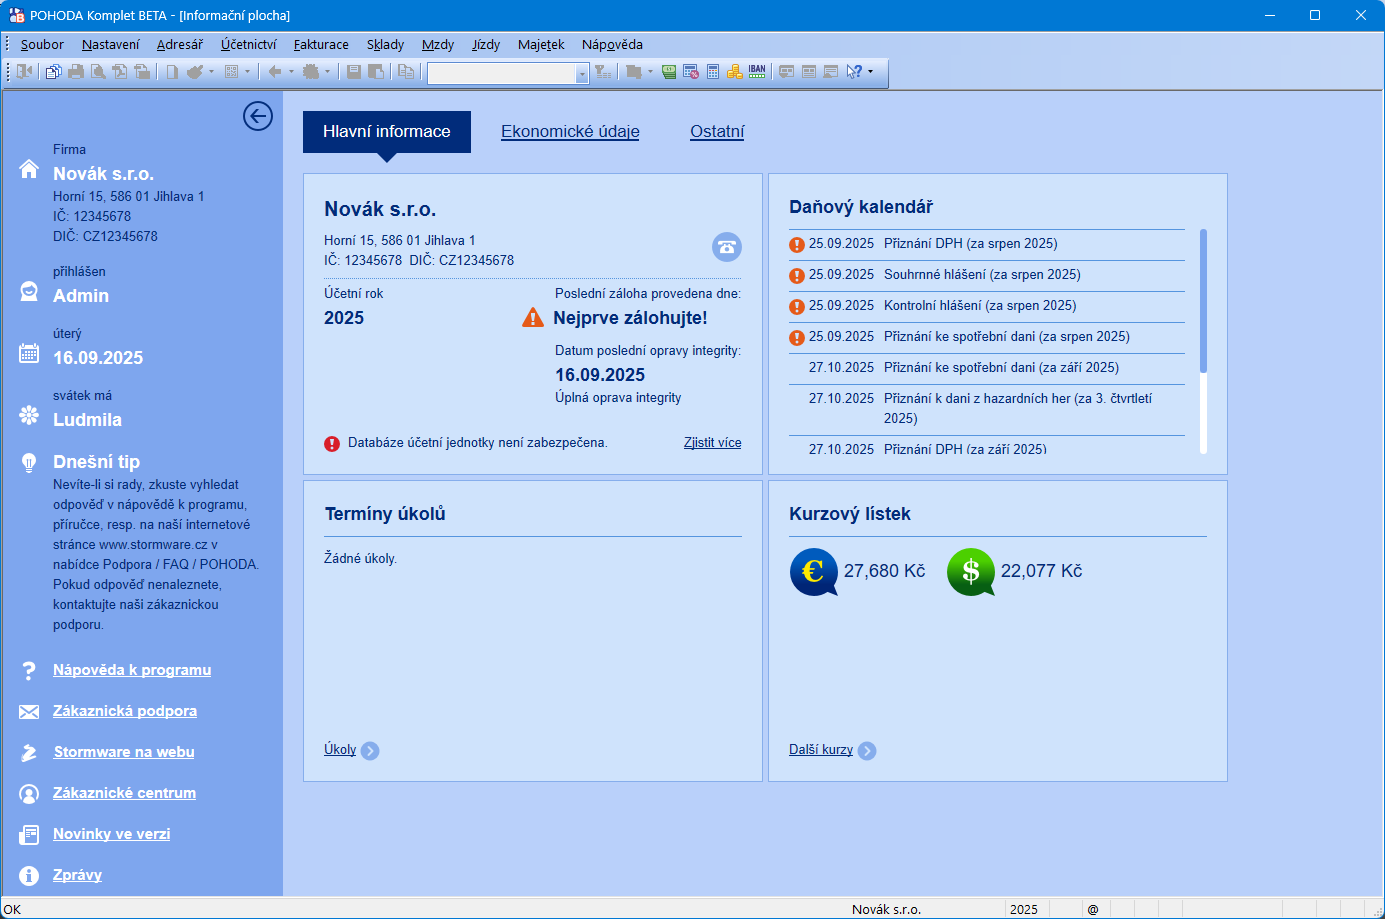1385x919 pixels.
Task: Select the Hlavní informace tab
Action: [x=387, y=131]
